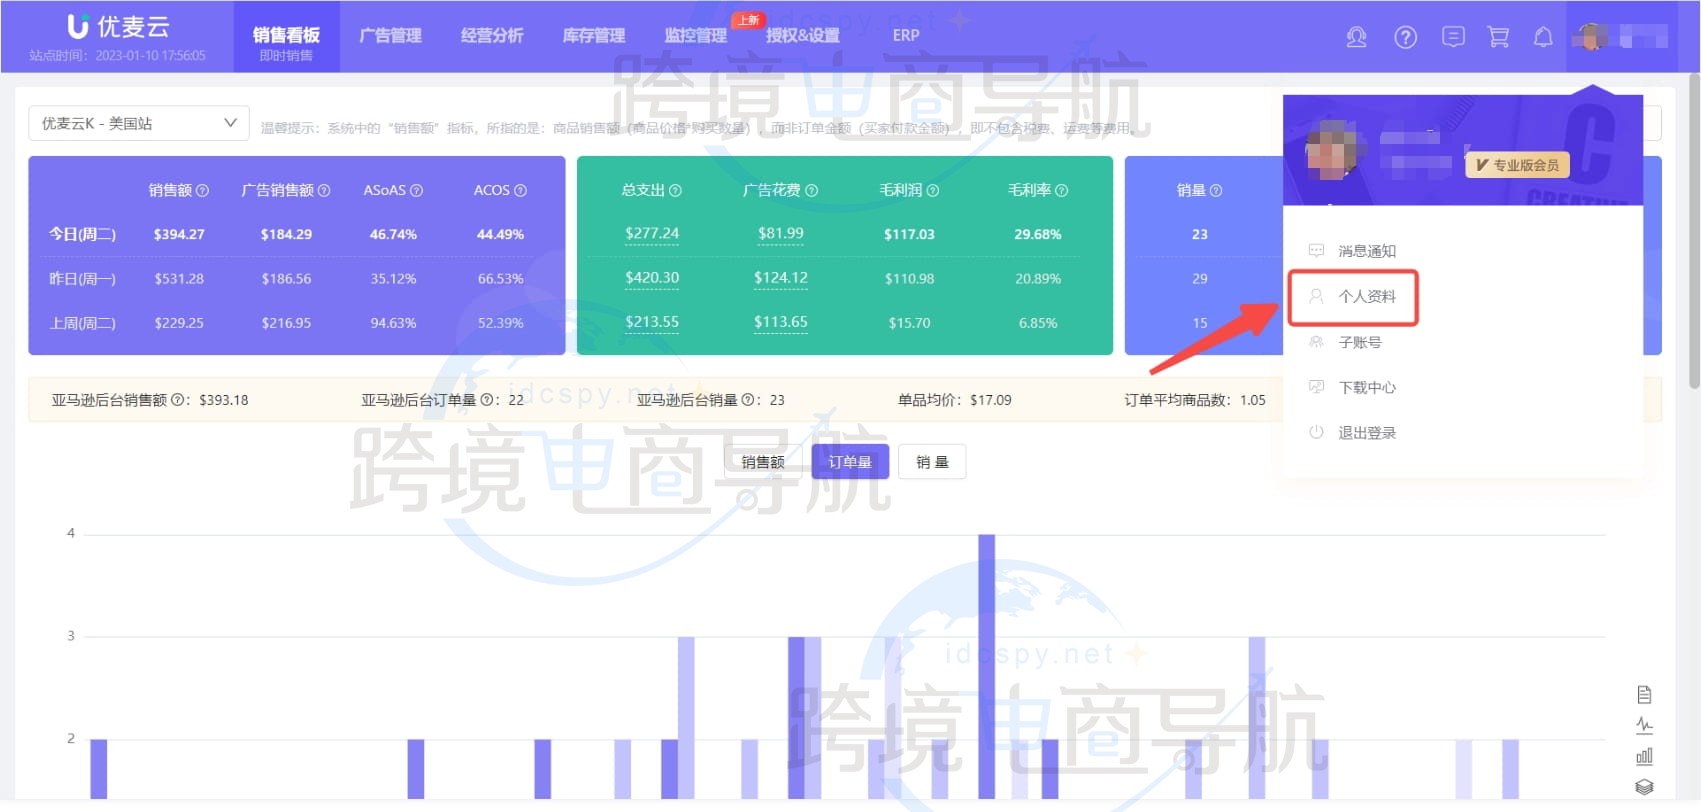This screenshot has width=1701, height=812.
Task: Click yesterday's 总支出 value $420.30
Action: (x=652, y=278)
